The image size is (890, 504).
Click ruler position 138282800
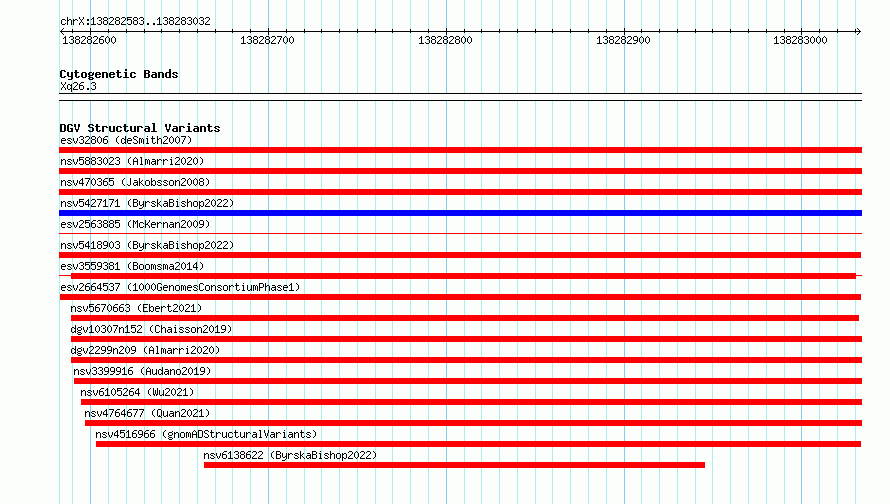tap(445, 40)
